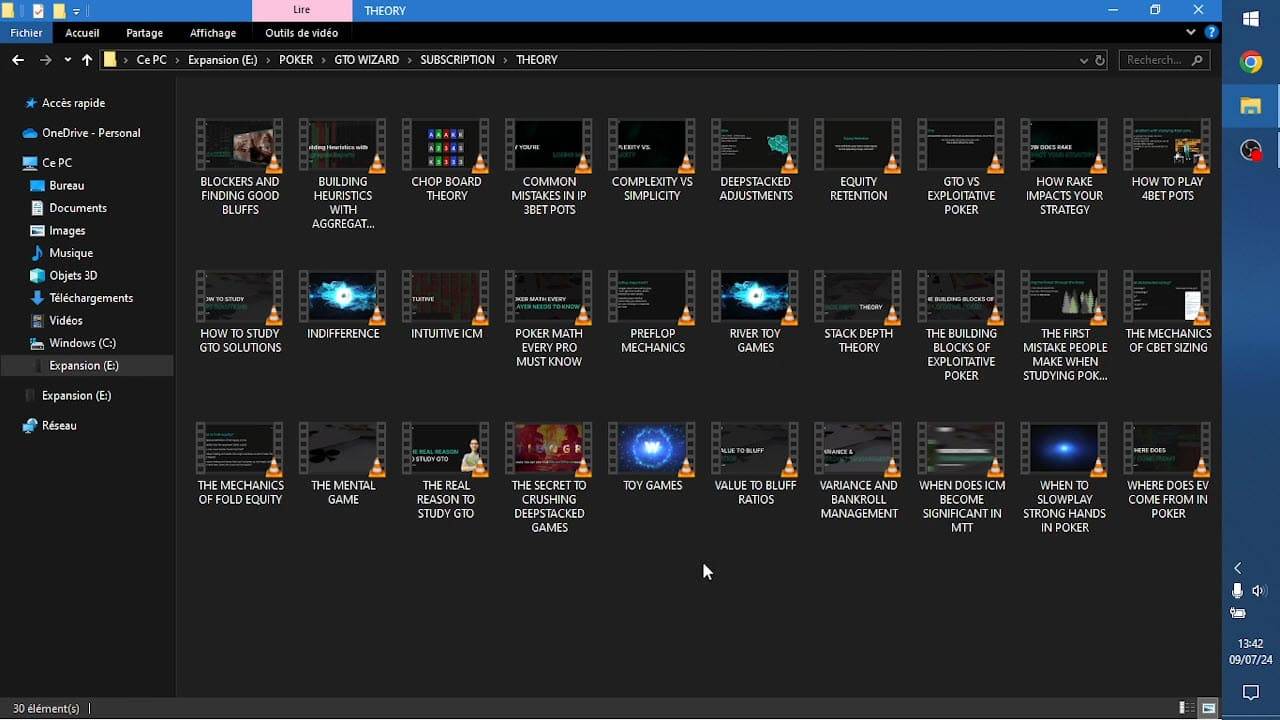Switch to large thumbnails view icon
Screen dimensions: 1280x720
point(1208,708)
